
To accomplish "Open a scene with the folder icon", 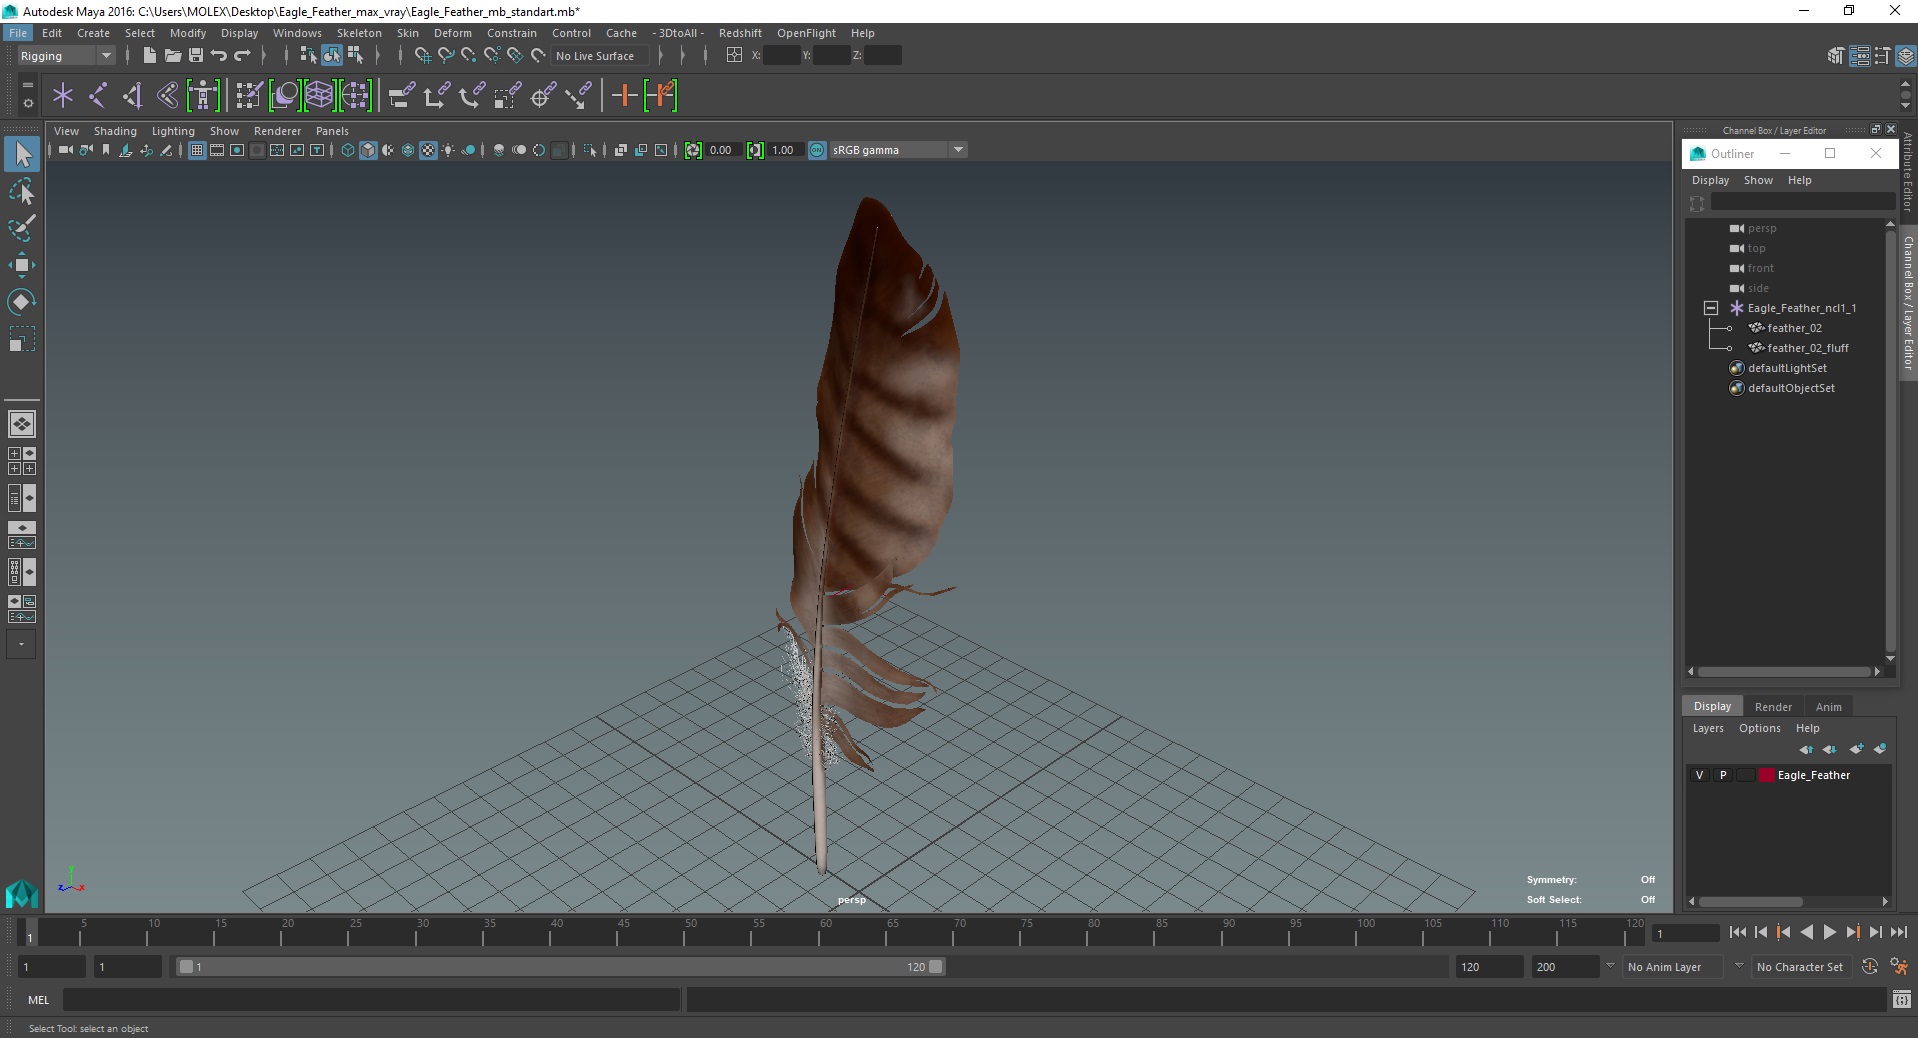I will (x=172, y=56).
